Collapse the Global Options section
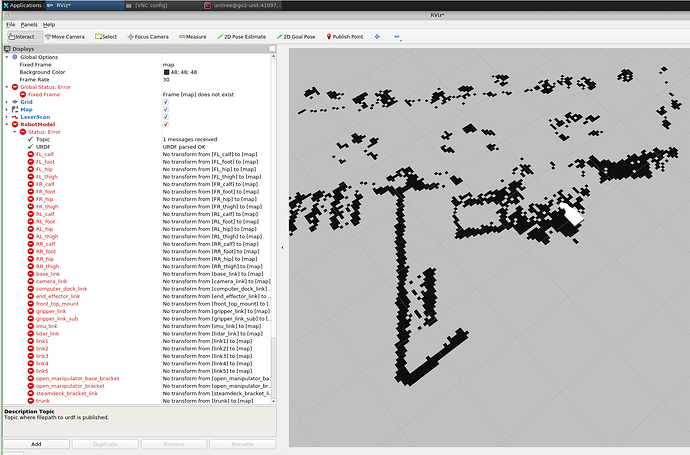This screenshot has width=690, height=455. tap(6, 57)
